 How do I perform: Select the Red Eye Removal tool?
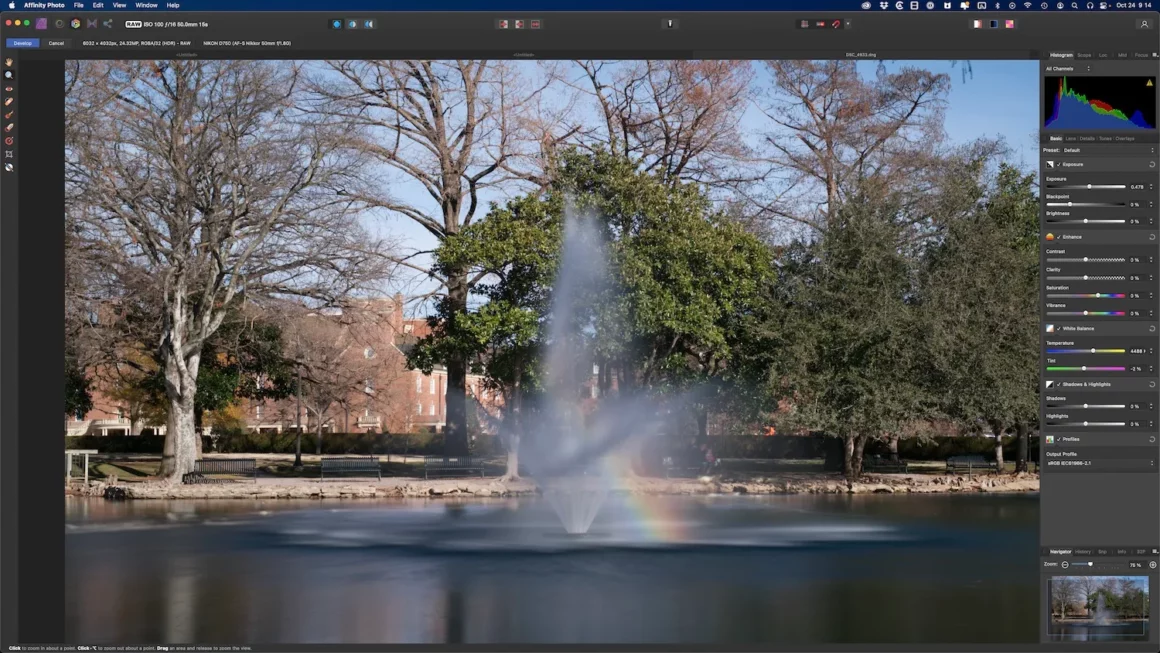point(9,89)
